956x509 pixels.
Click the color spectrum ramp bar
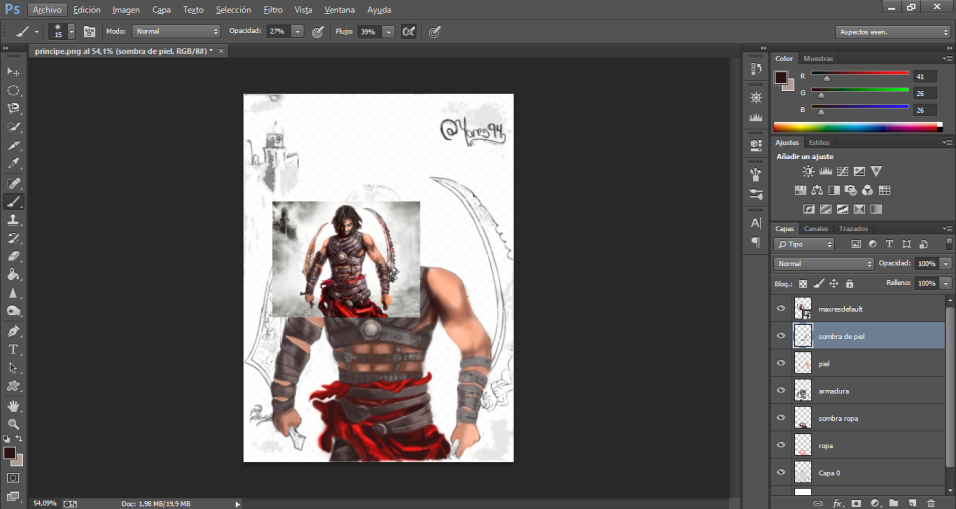tap(856, 126)
